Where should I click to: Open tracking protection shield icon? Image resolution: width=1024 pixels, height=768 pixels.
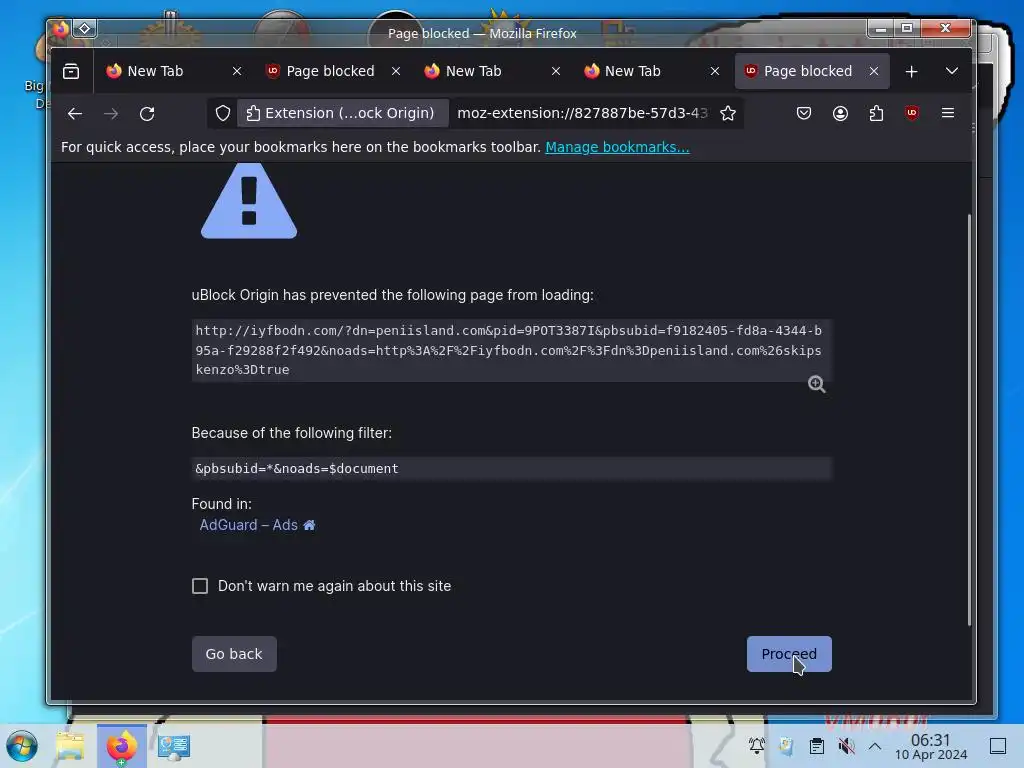tap(223, 114)
